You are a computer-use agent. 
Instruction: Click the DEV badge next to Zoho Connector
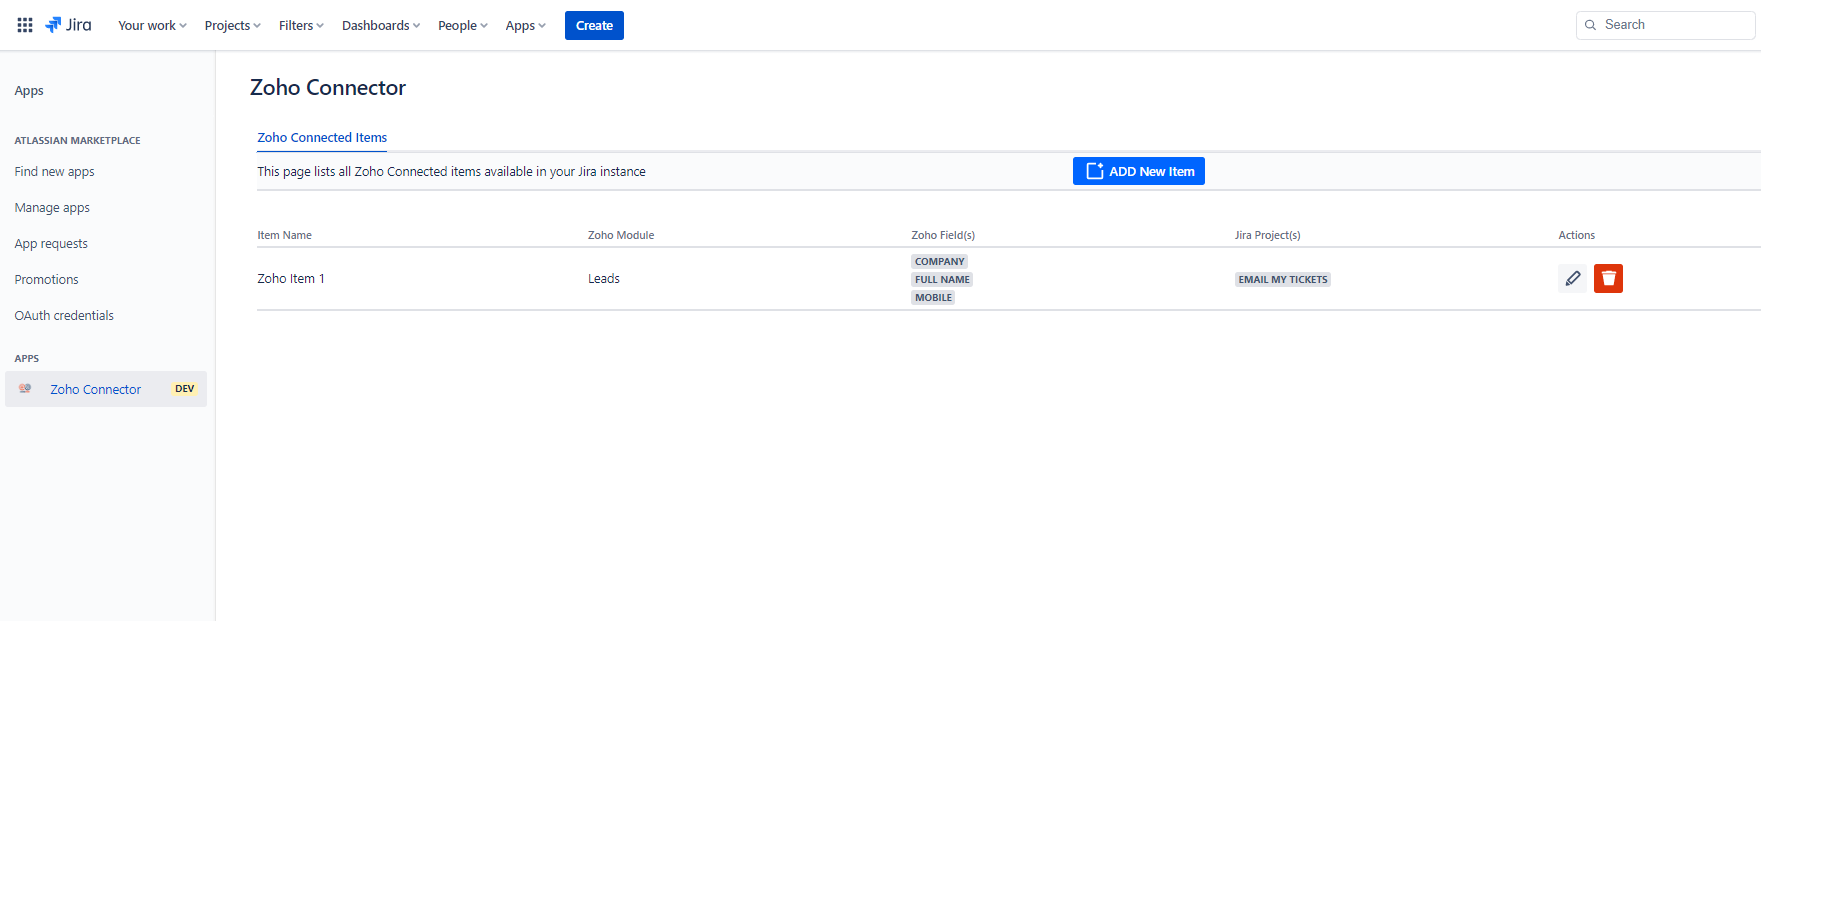pyautogui.click(x=185, y=389)
